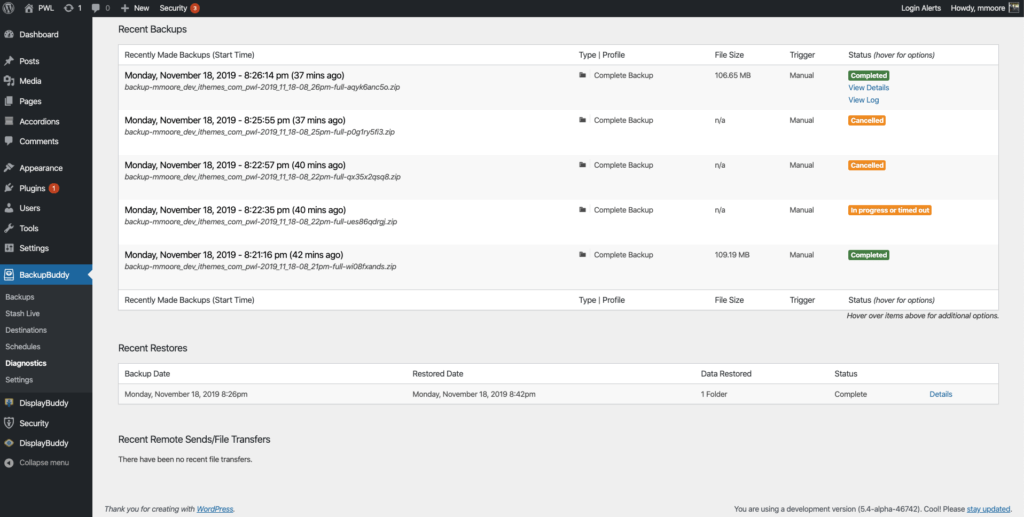
Task: Open the Security shield icon in the sidebar
Action: pyautogui.click(x=9, y=423)
